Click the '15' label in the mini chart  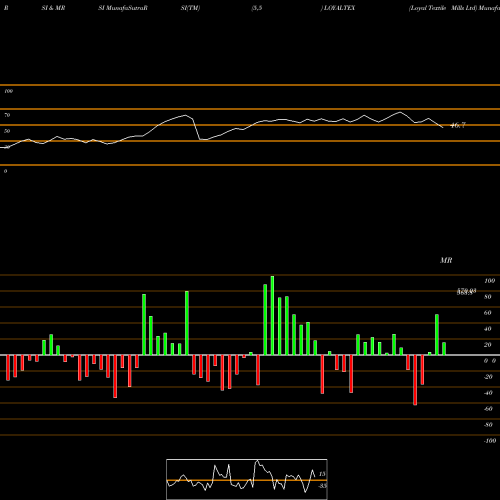click(x=322, y=474)
